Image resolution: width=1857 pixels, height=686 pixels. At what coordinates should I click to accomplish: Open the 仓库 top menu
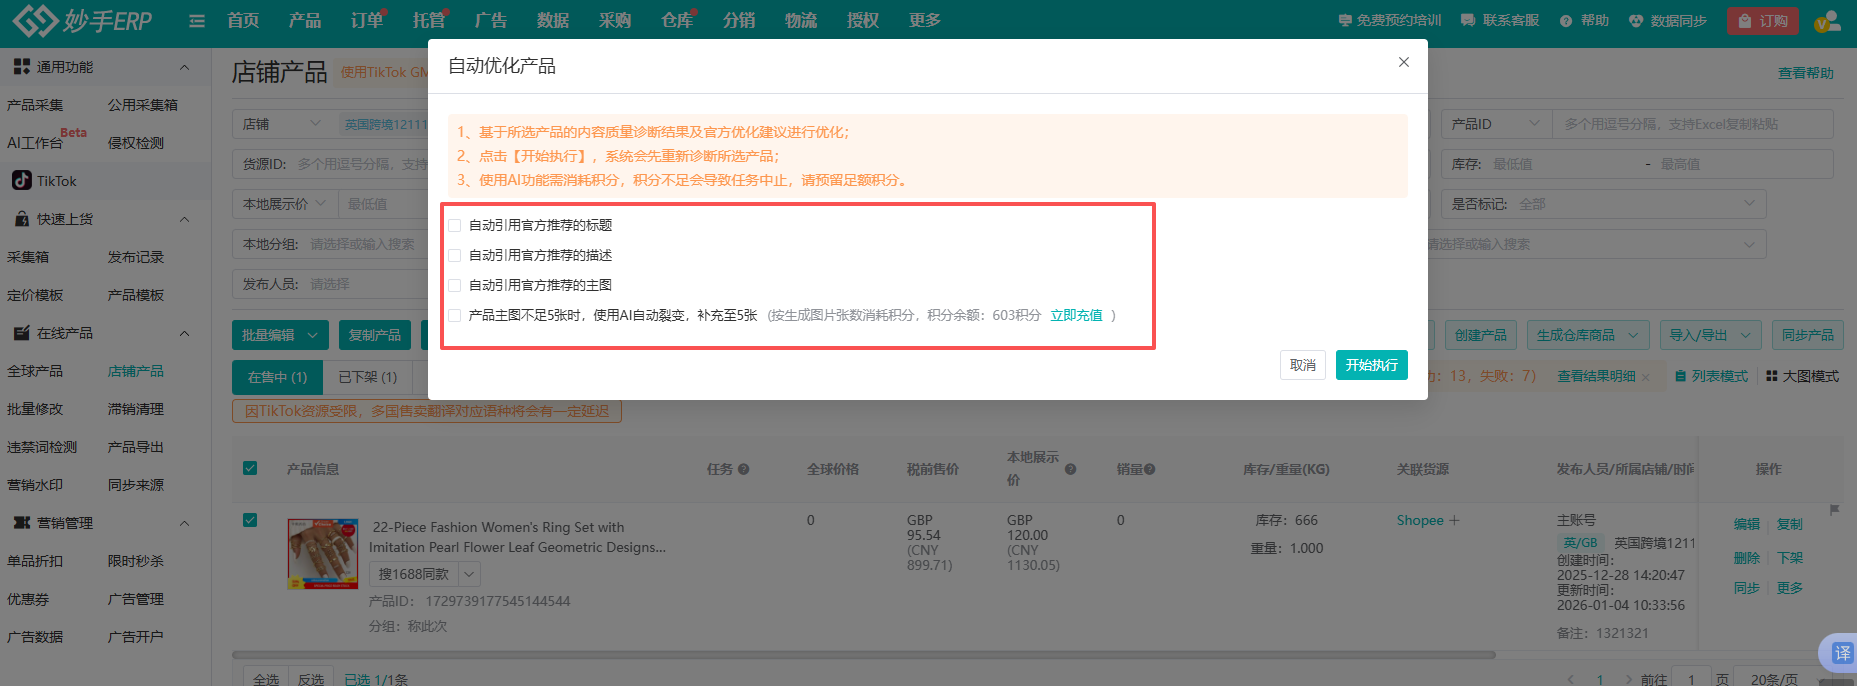(x=677, y=20)
